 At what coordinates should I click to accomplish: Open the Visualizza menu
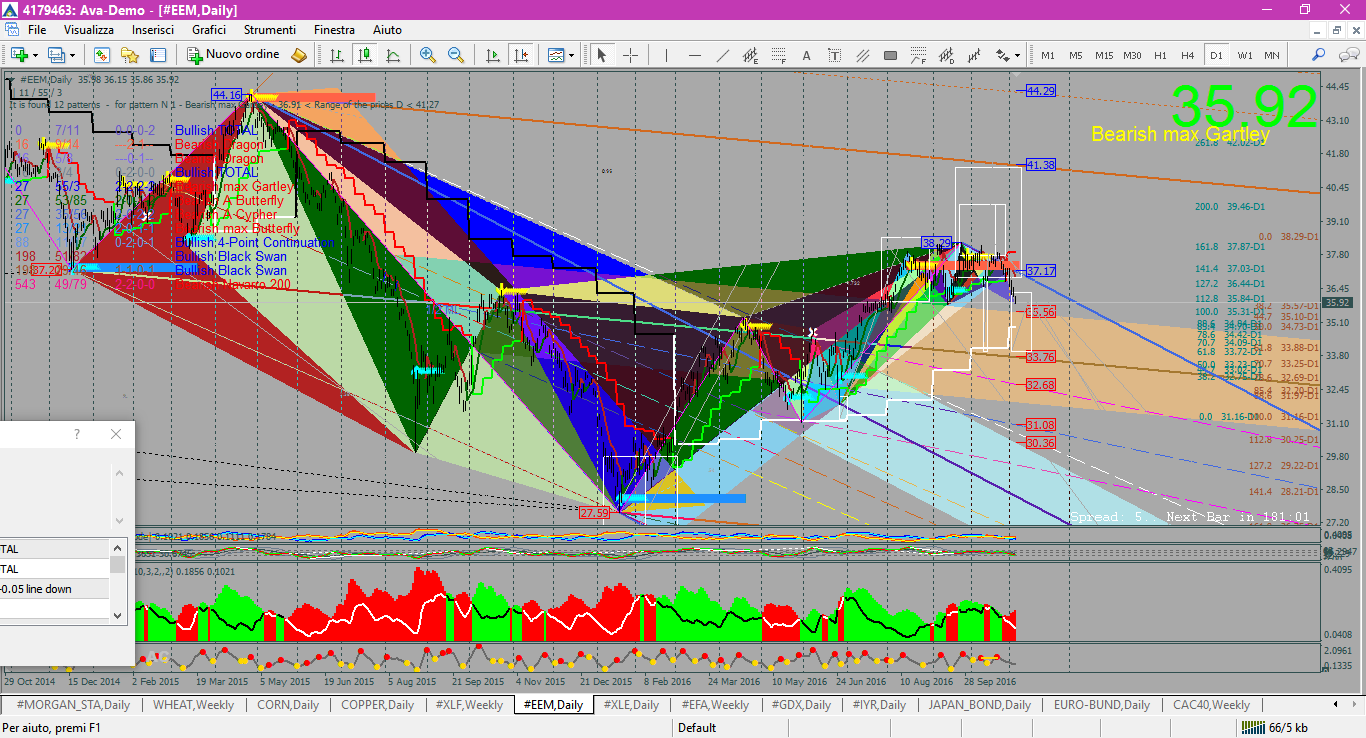point(89,30)
